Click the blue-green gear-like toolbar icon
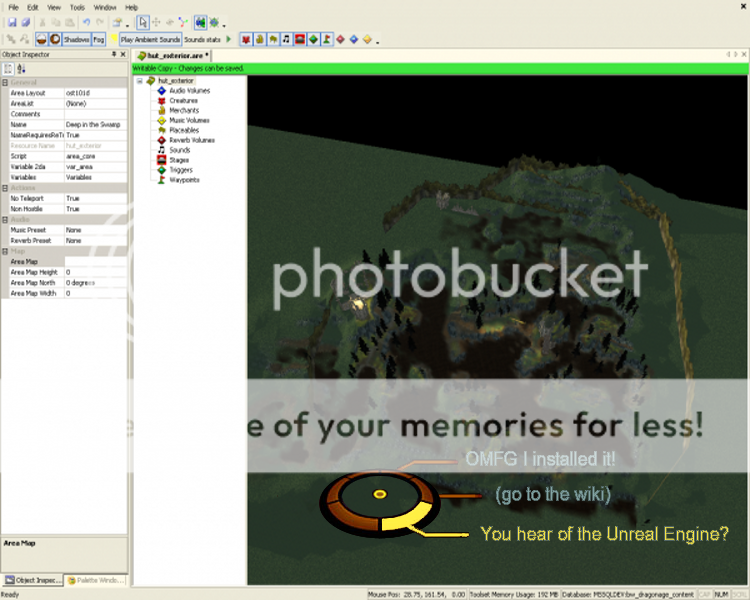The image size is (750, 600). coord(214,22)
